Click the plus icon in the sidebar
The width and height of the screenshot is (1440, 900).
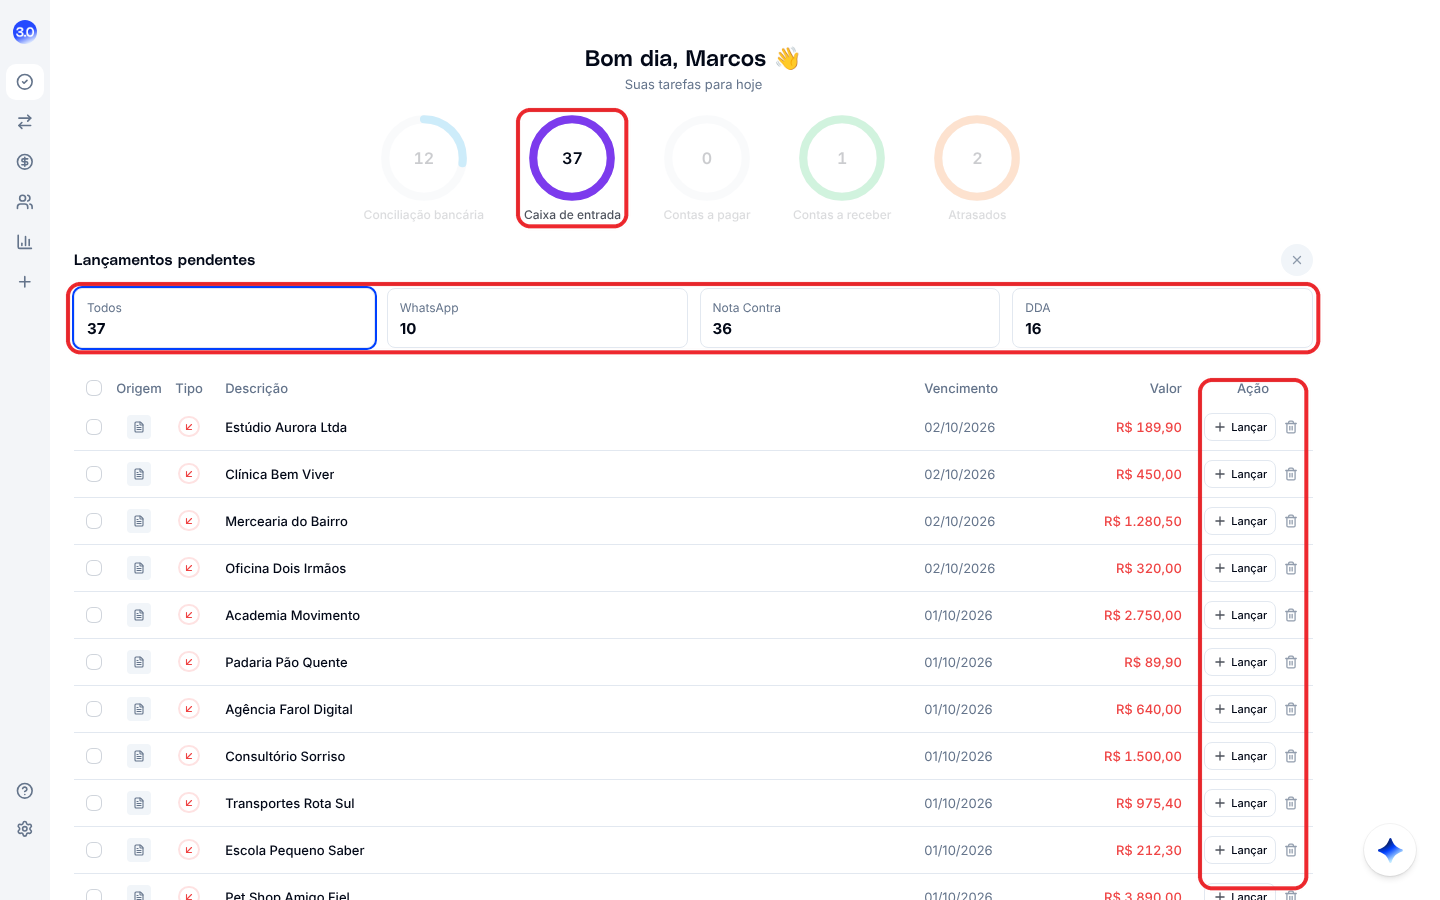pos(25,282)
